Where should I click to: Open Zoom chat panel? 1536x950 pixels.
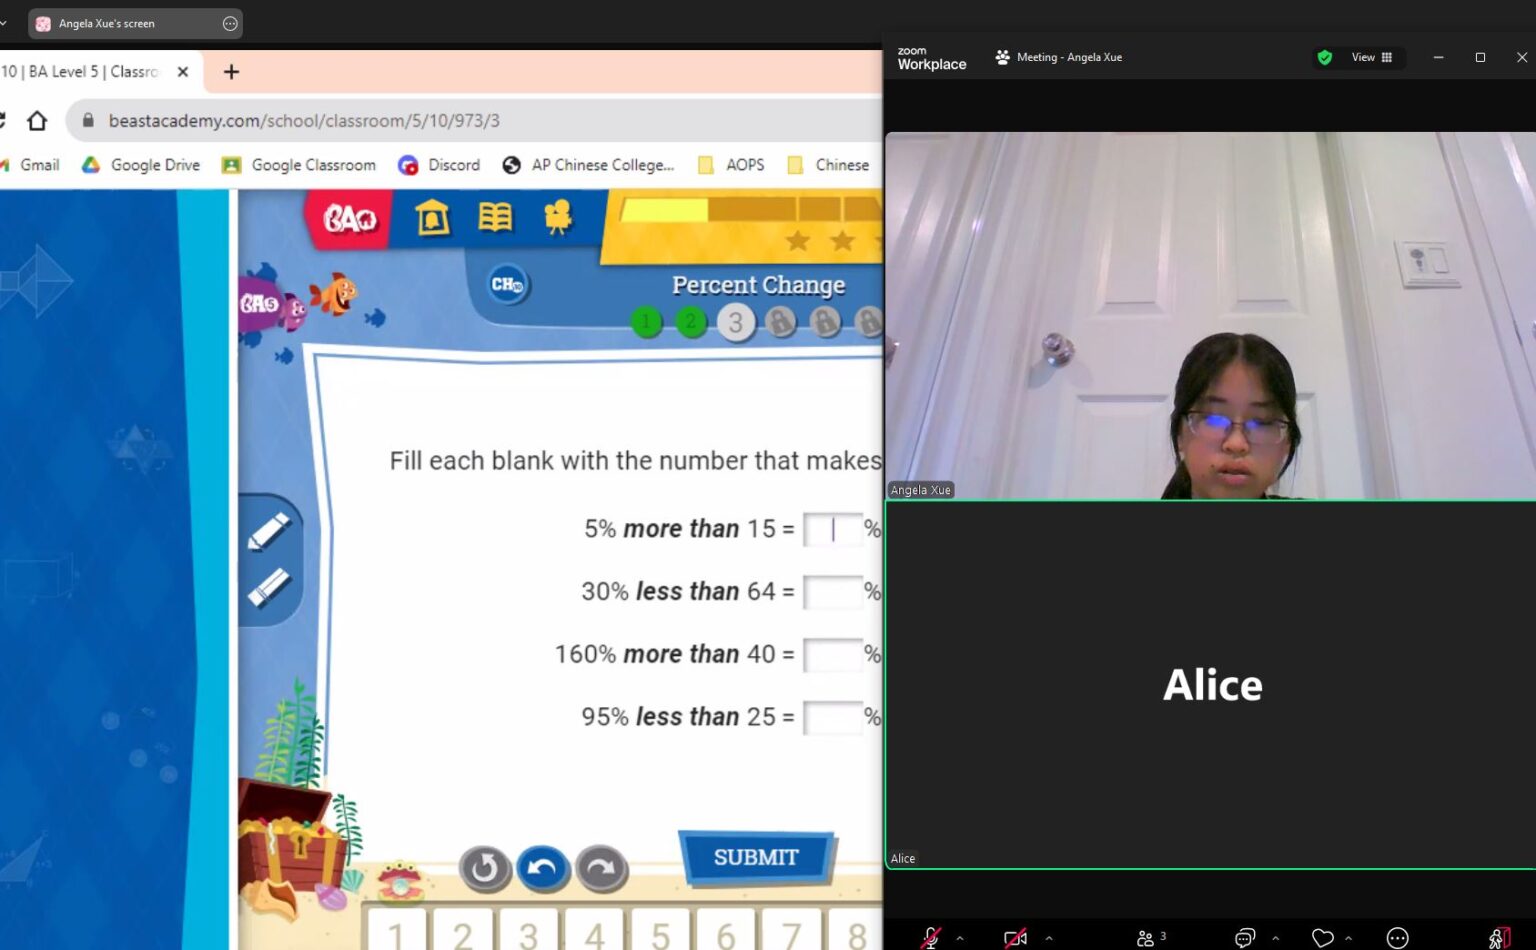tap(1245, 938)
